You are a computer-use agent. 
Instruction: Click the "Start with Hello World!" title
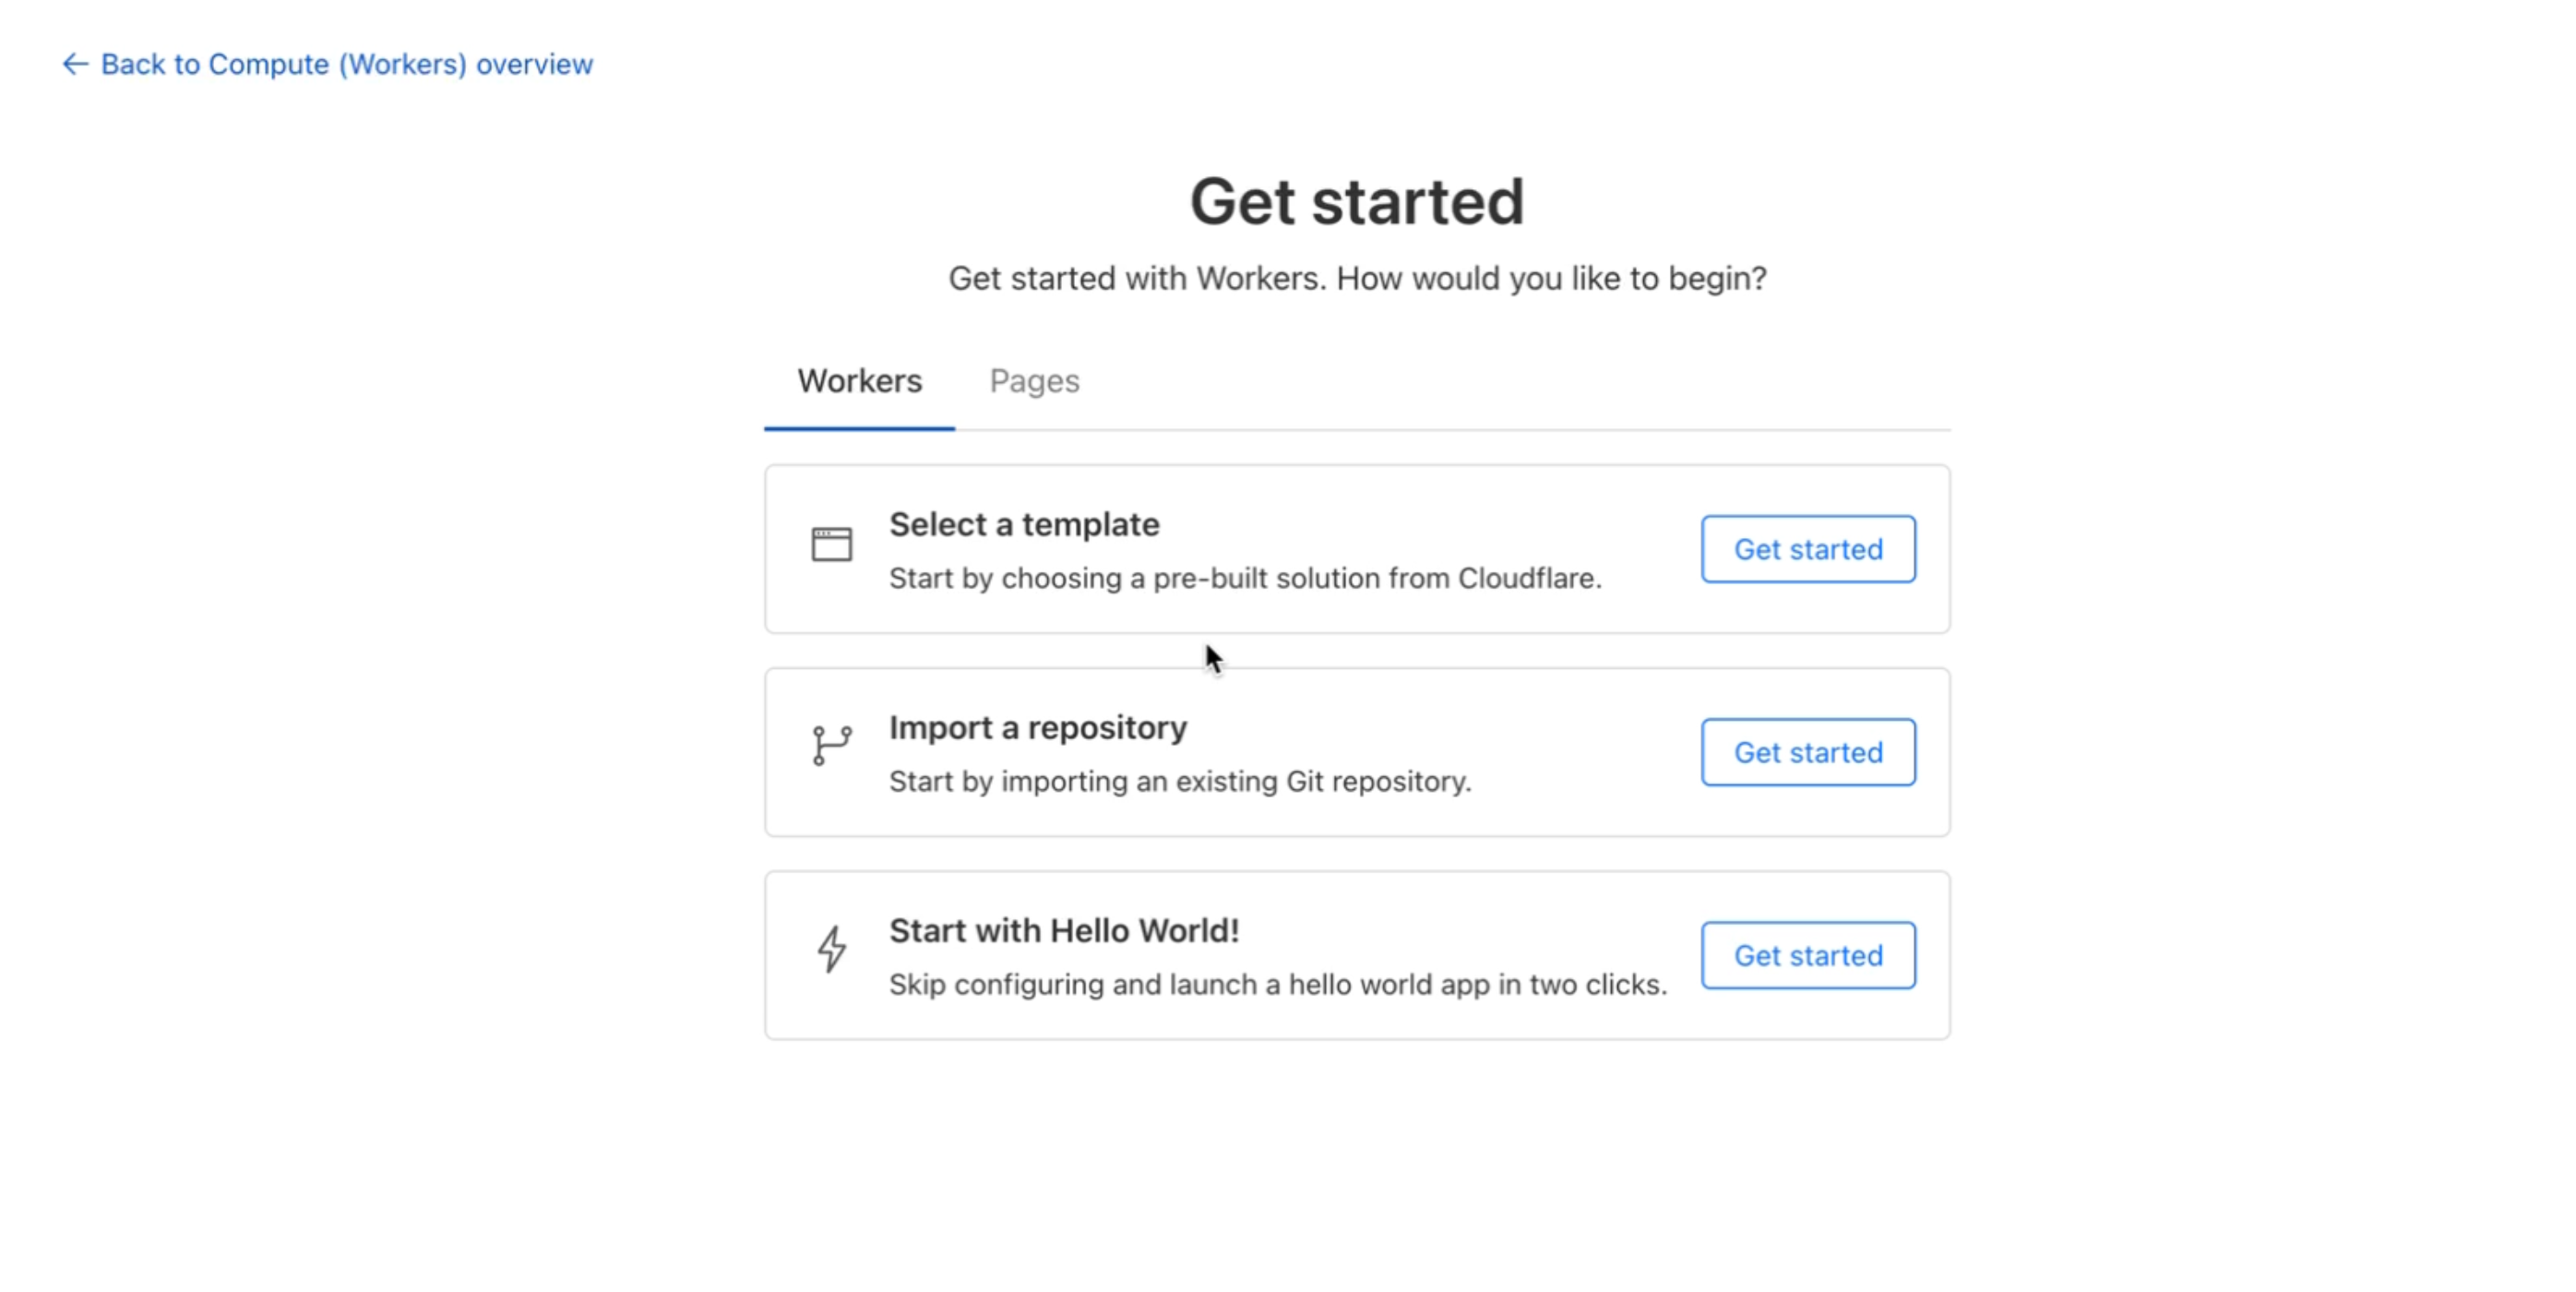(x=1064, y=930)
